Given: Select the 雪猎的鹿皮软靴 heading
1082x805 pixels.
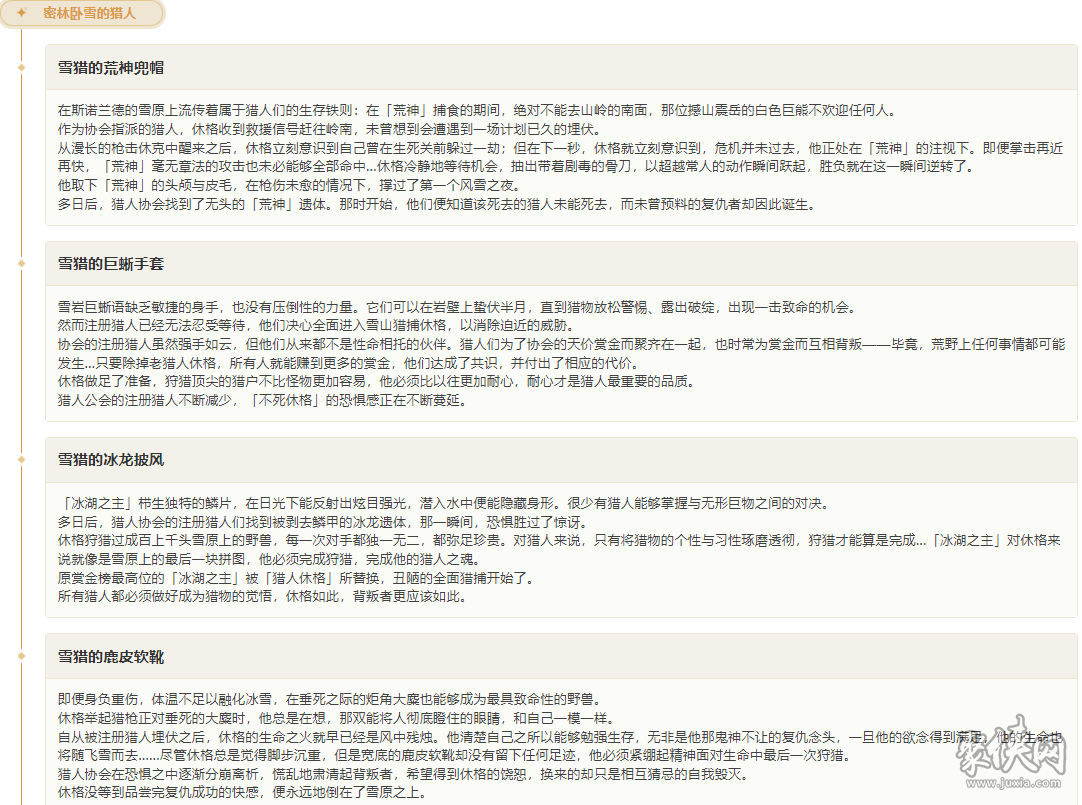Looking at the screenshot, I should click(110, 657).
